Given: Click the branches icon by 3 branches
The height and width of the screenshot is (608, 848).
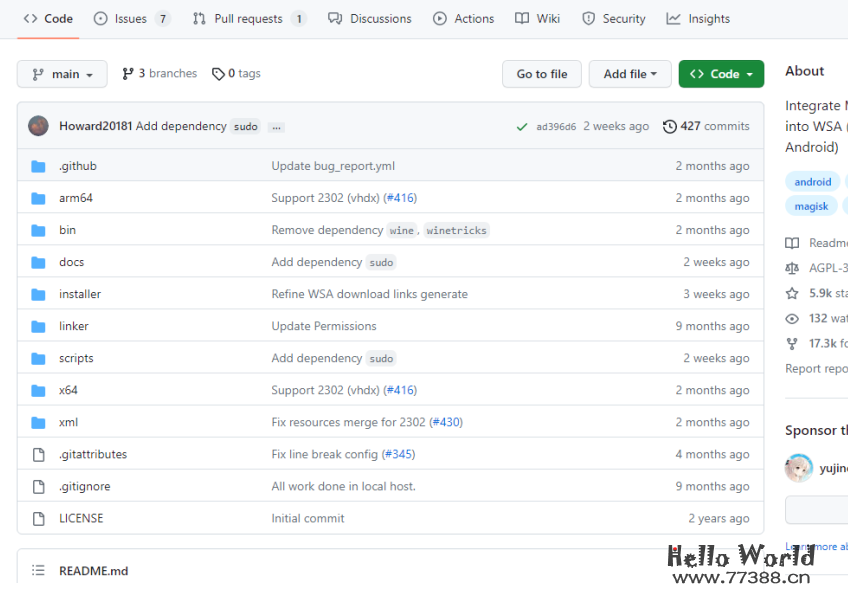Looking at the screenshot, I should click(128, 74).
